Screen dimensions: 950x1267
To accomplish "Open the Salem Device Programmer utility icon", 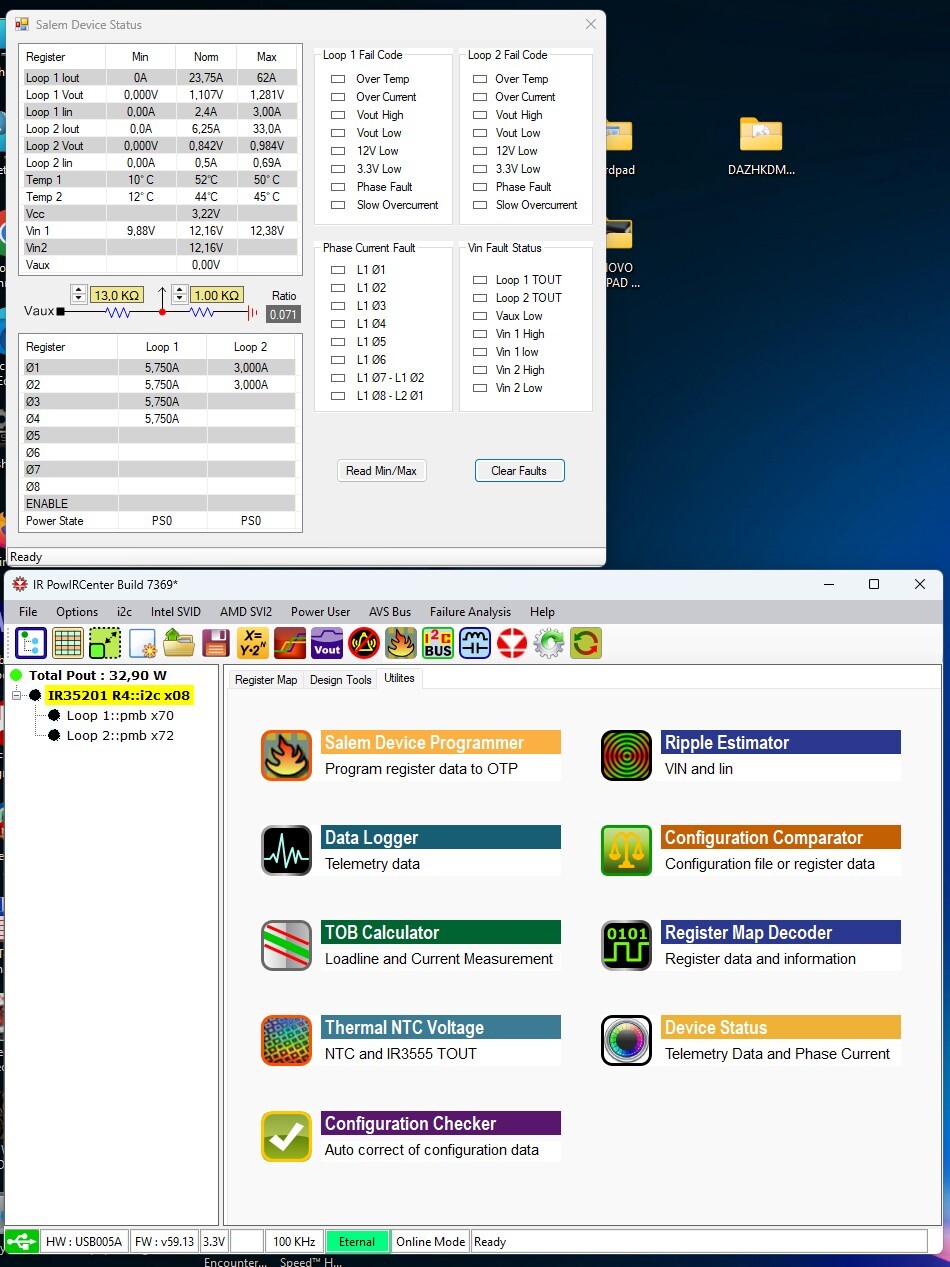I will [286, 755].
